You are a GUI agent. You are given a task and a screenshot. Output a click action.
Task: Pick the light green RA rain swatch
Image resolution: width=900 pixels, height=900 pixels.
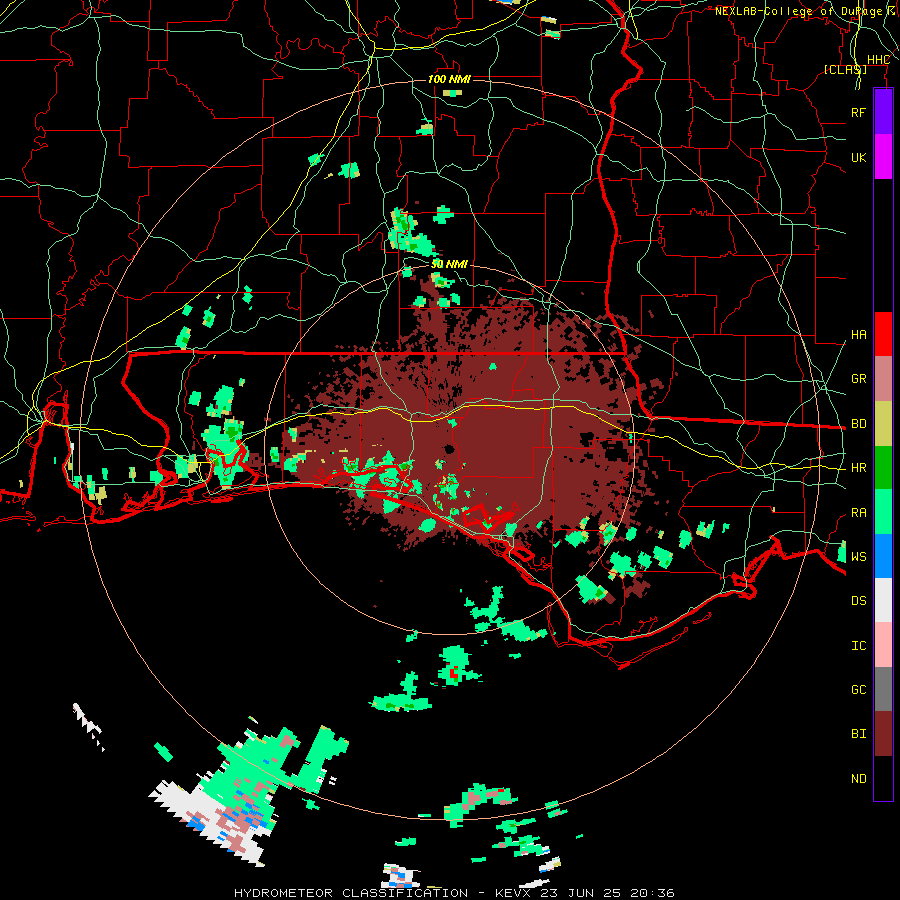coord(883,512)
